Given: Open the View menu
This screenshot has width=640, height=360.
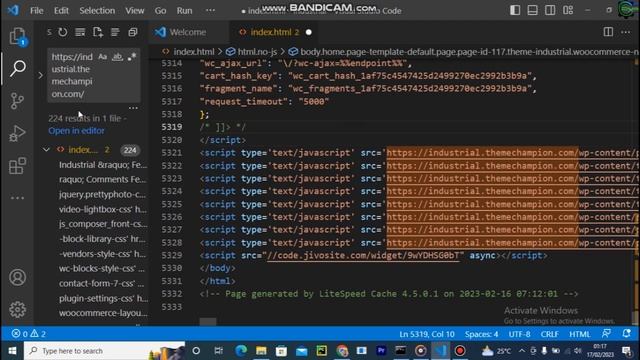Looking at the screenshot, I should pos(135,10).
